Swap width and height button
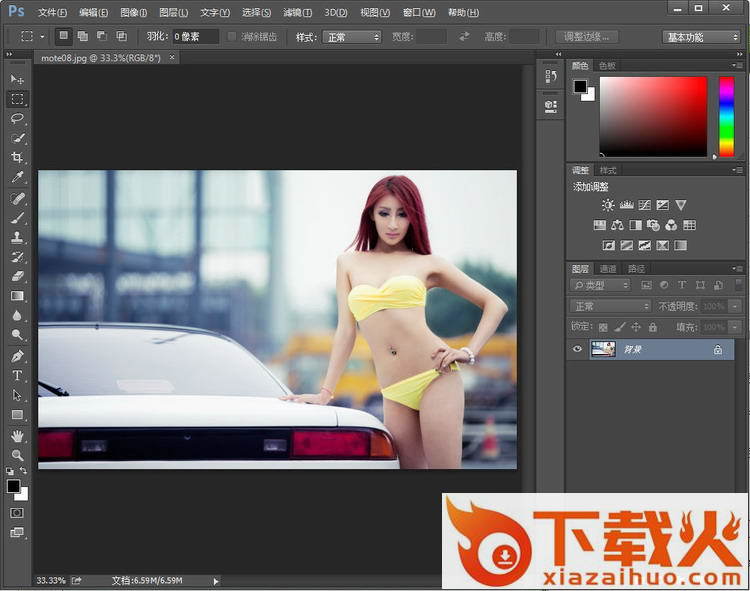The image size is (750, 591). pyautogui.click(x=464, y=36)
